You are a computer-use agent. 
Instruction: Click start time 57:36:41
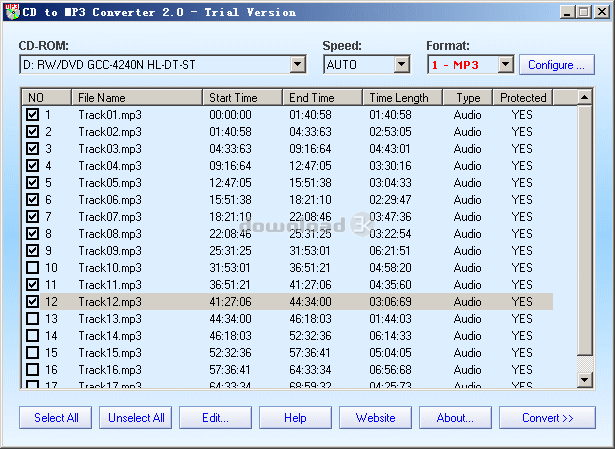pyautogui.click(x=230, y=370)
